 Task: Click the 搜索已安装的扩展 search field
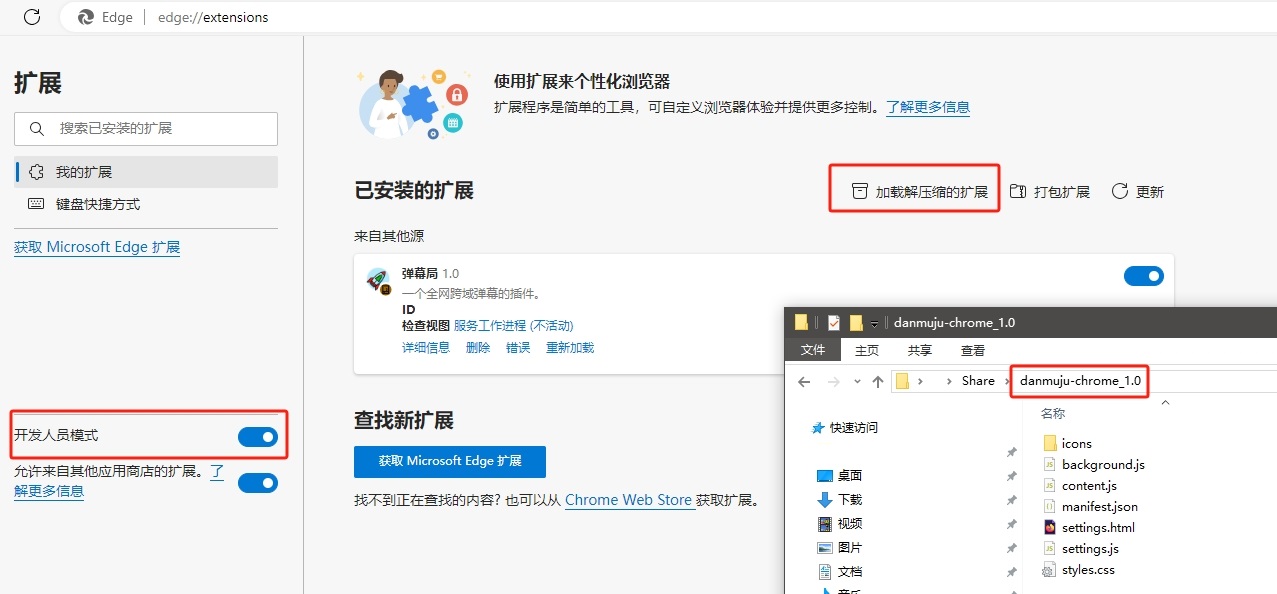click(x=146, y=129)
